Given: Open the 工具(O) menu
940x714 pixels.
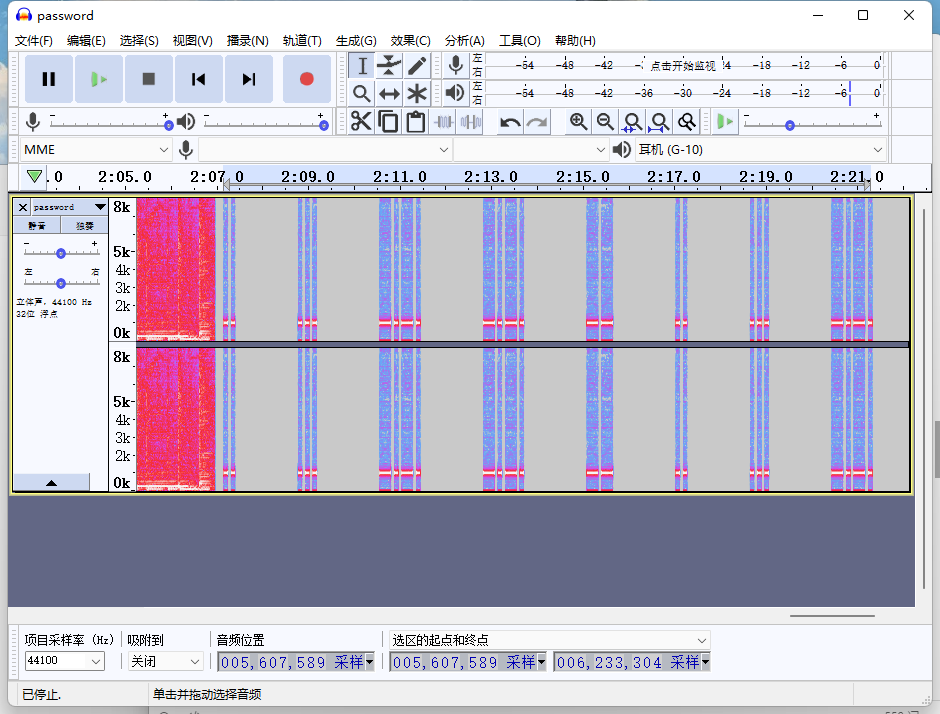Looking at the screenshot, I should [520, 41].
